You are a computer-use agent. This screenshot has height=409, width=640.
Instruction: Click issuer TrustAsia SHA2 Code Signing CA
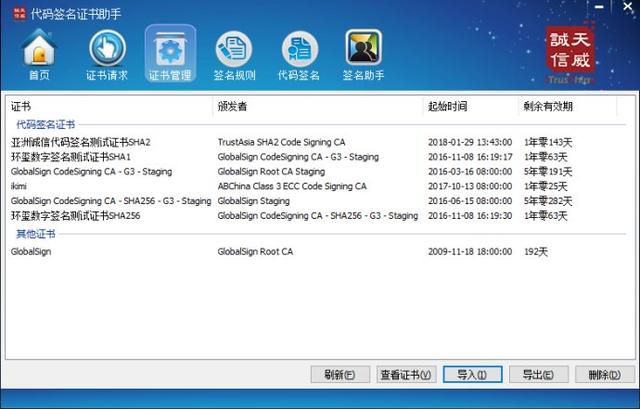tap(281, 142)
